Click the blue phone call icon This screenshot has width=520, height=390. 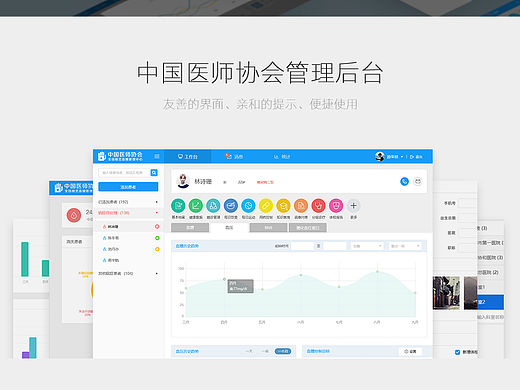(404, 181)
